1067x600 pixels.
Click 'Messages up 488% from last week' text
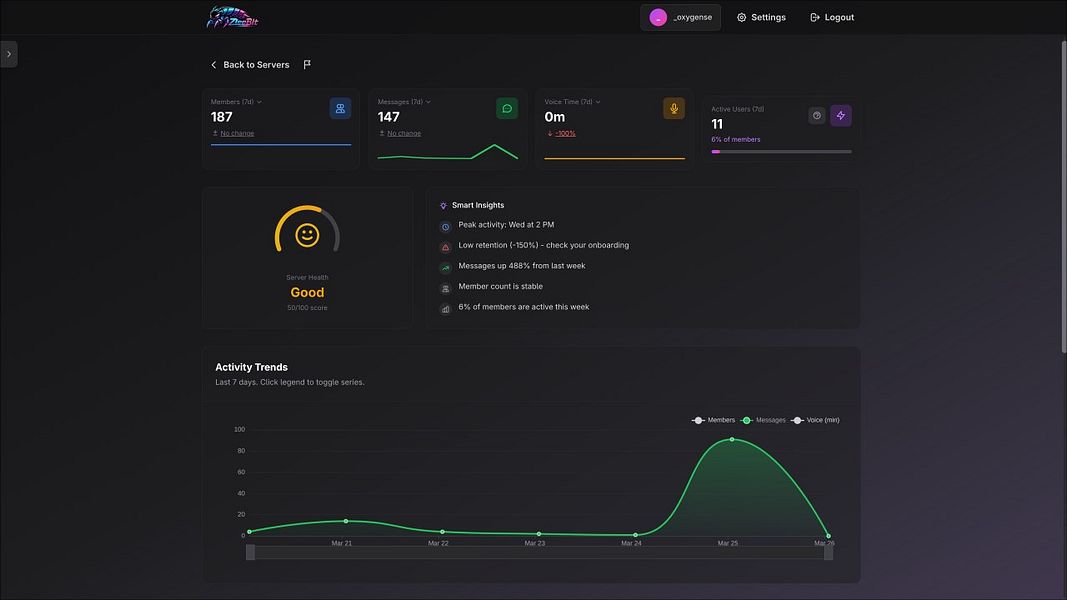tap(522, 266)
